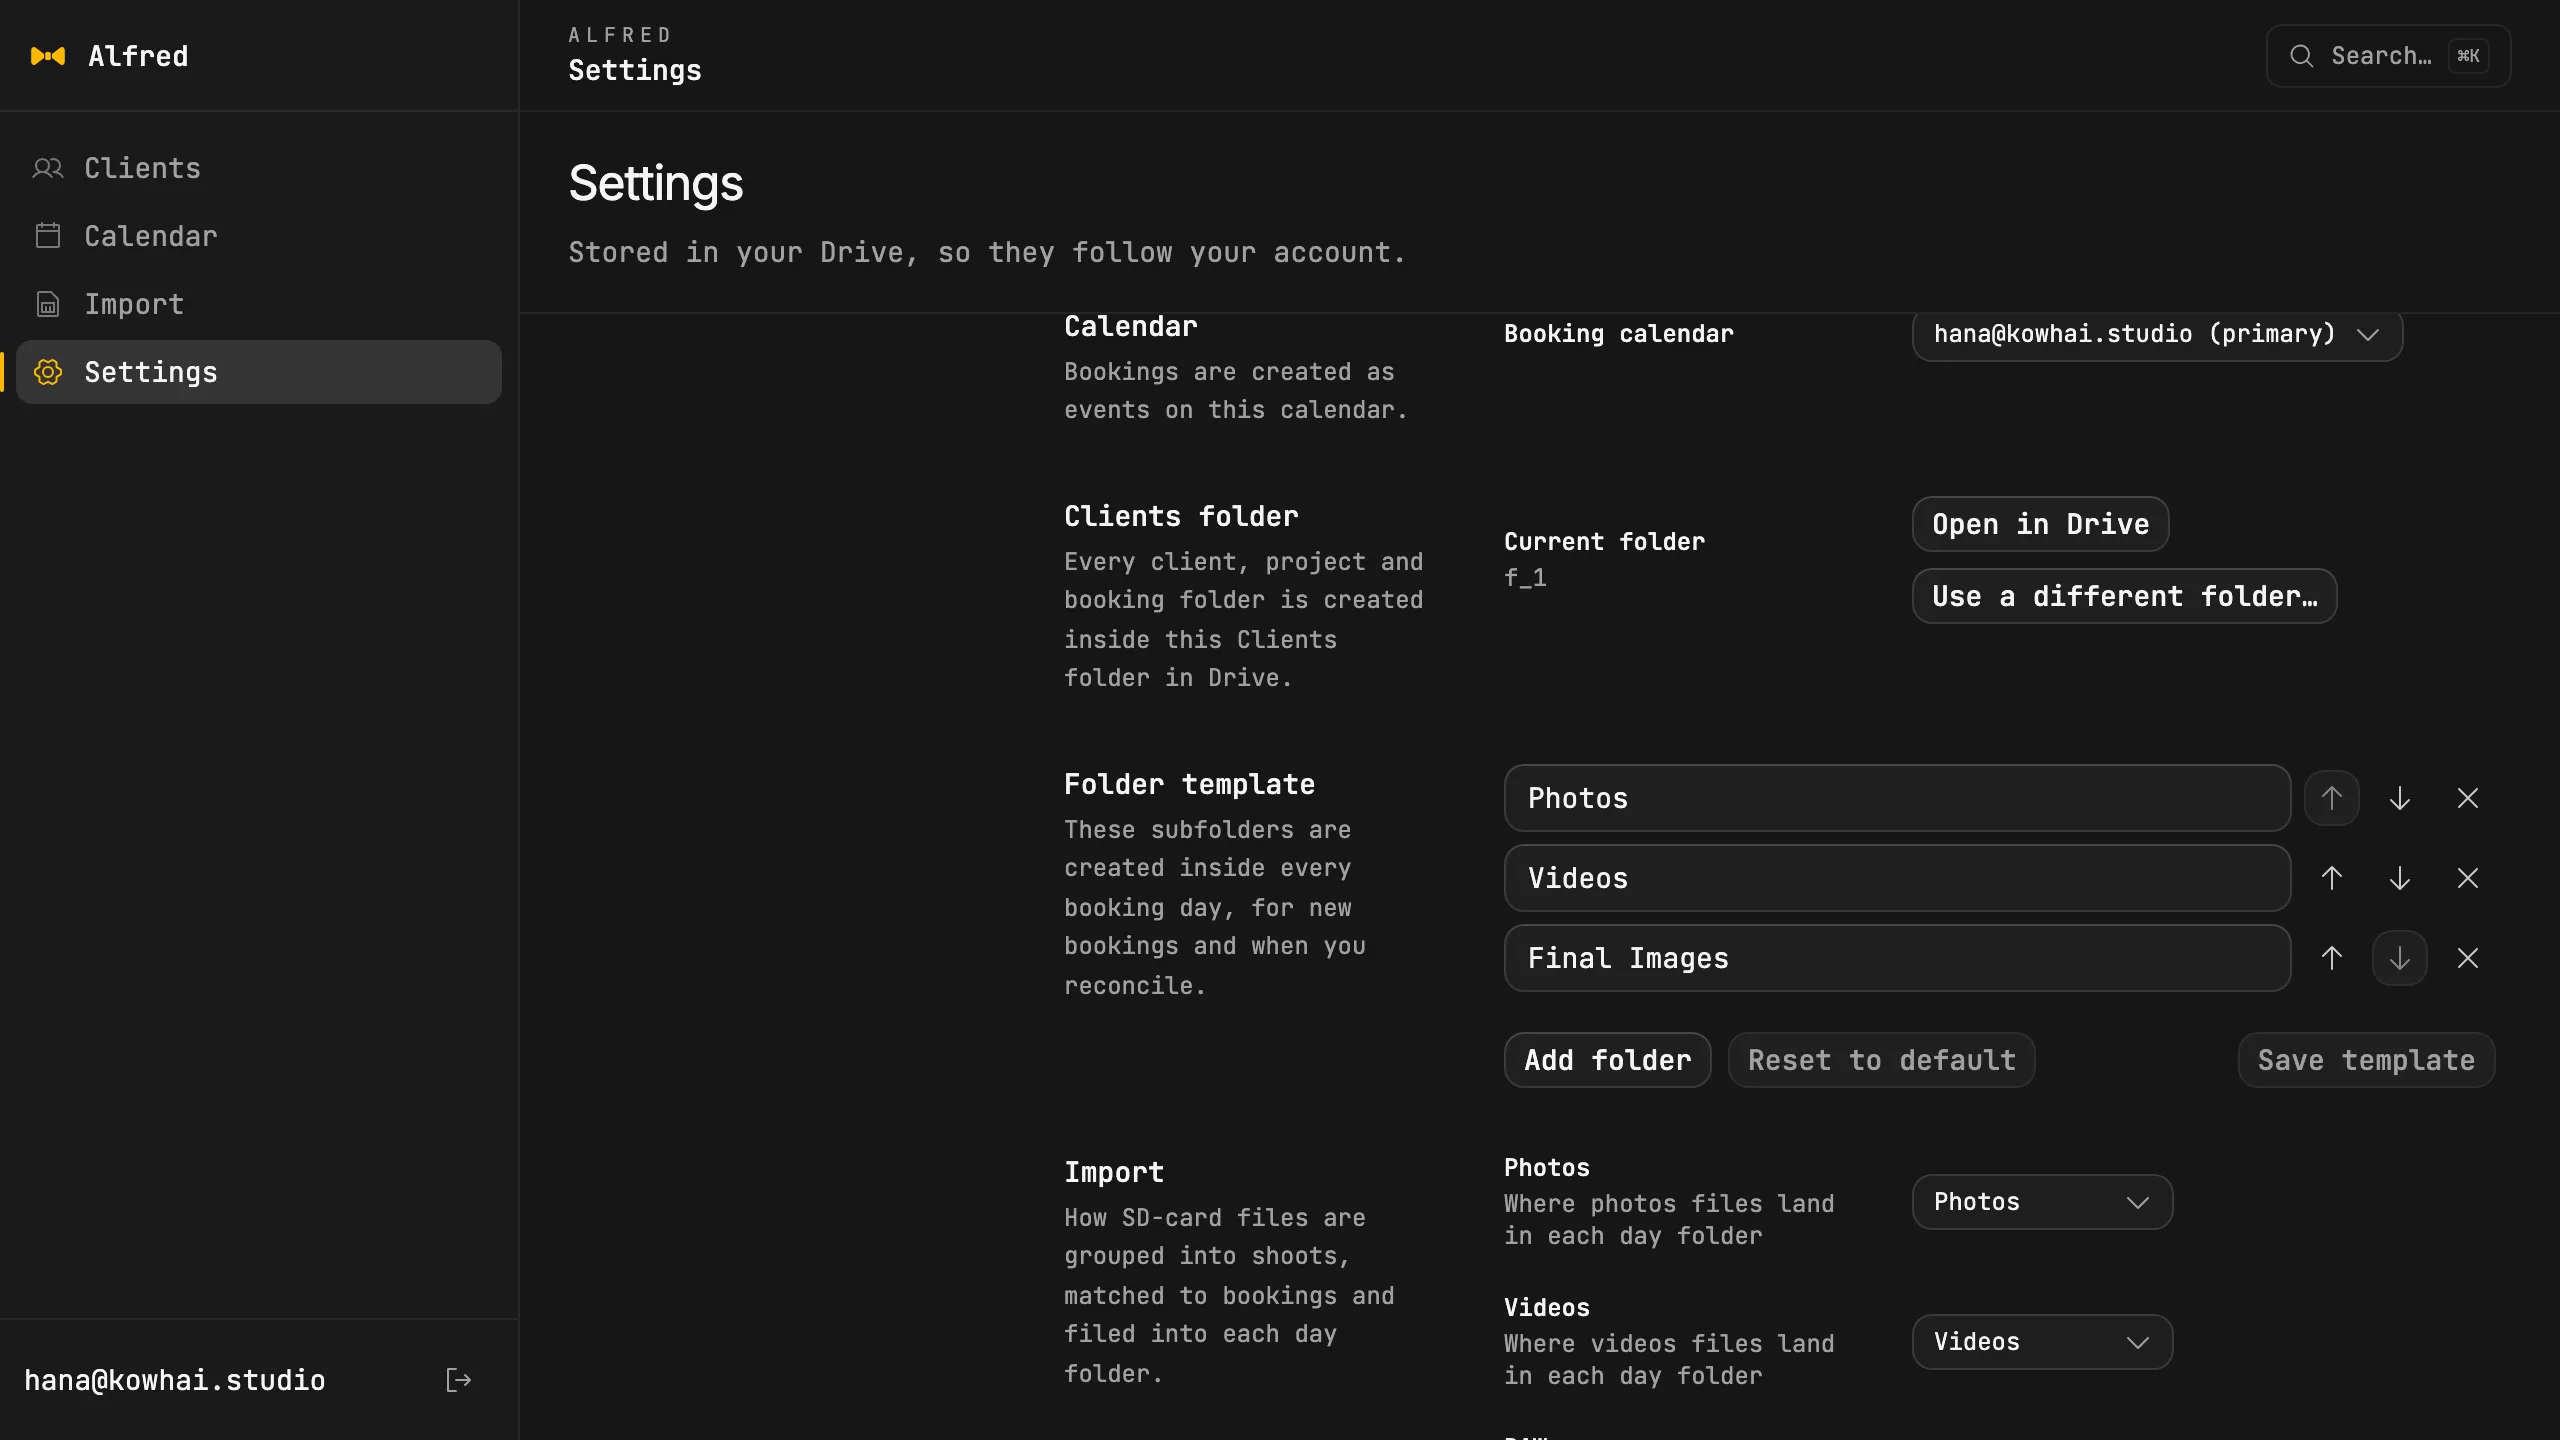2560x1440 pixels.
Task: Click Reset to default button
Action: tap(1881, 1060)
